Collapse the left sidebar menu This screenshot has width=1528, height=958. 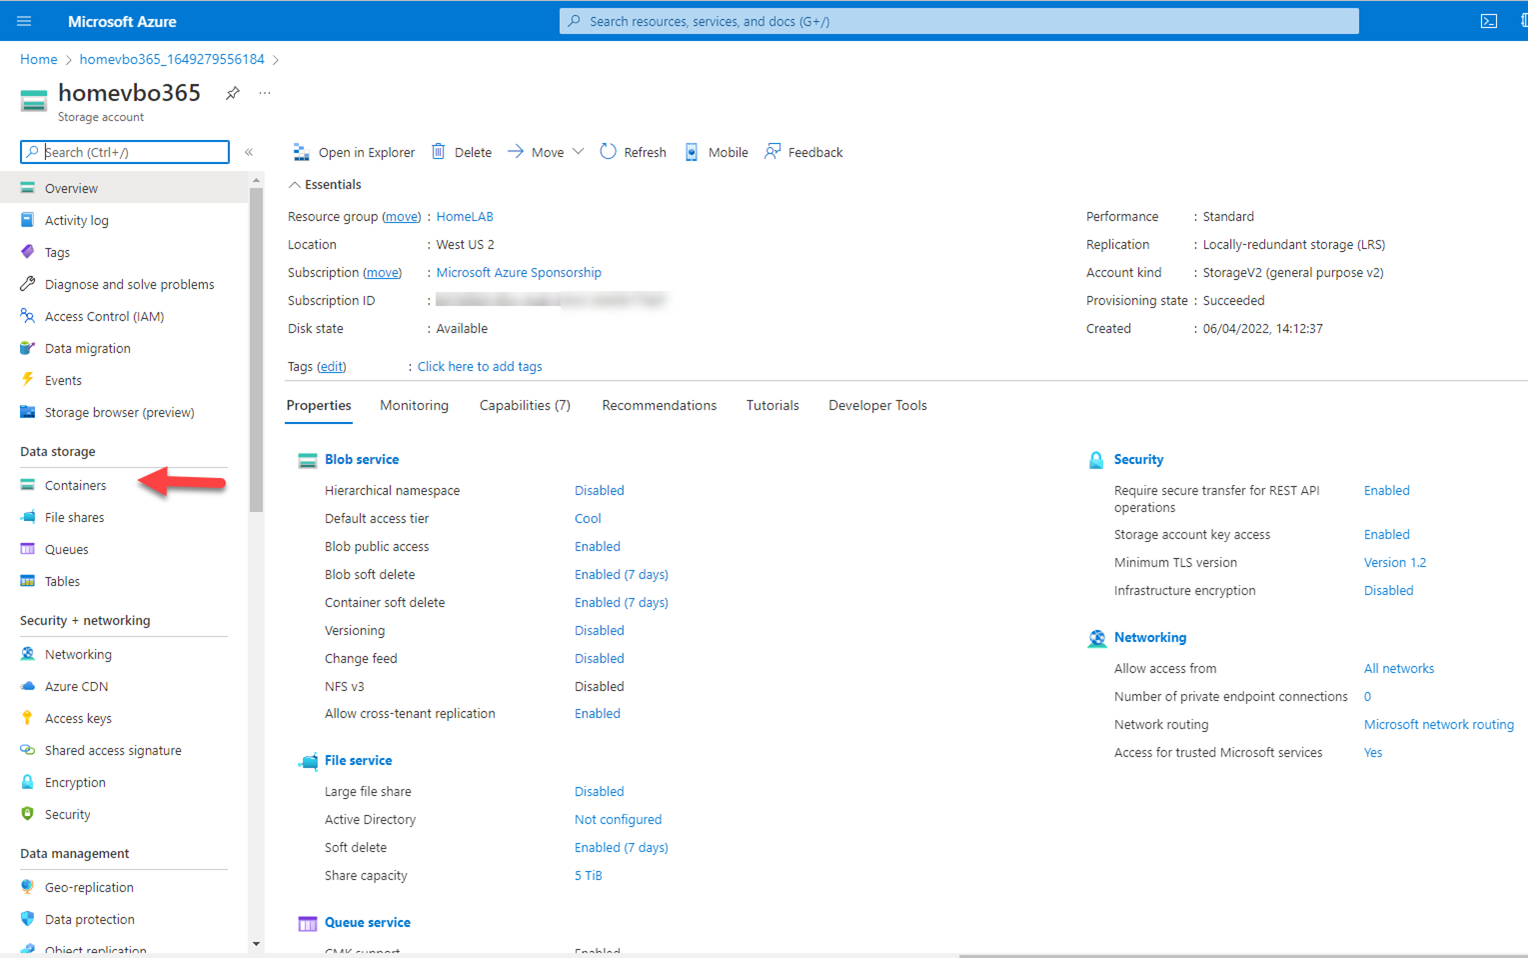[249, 152]
